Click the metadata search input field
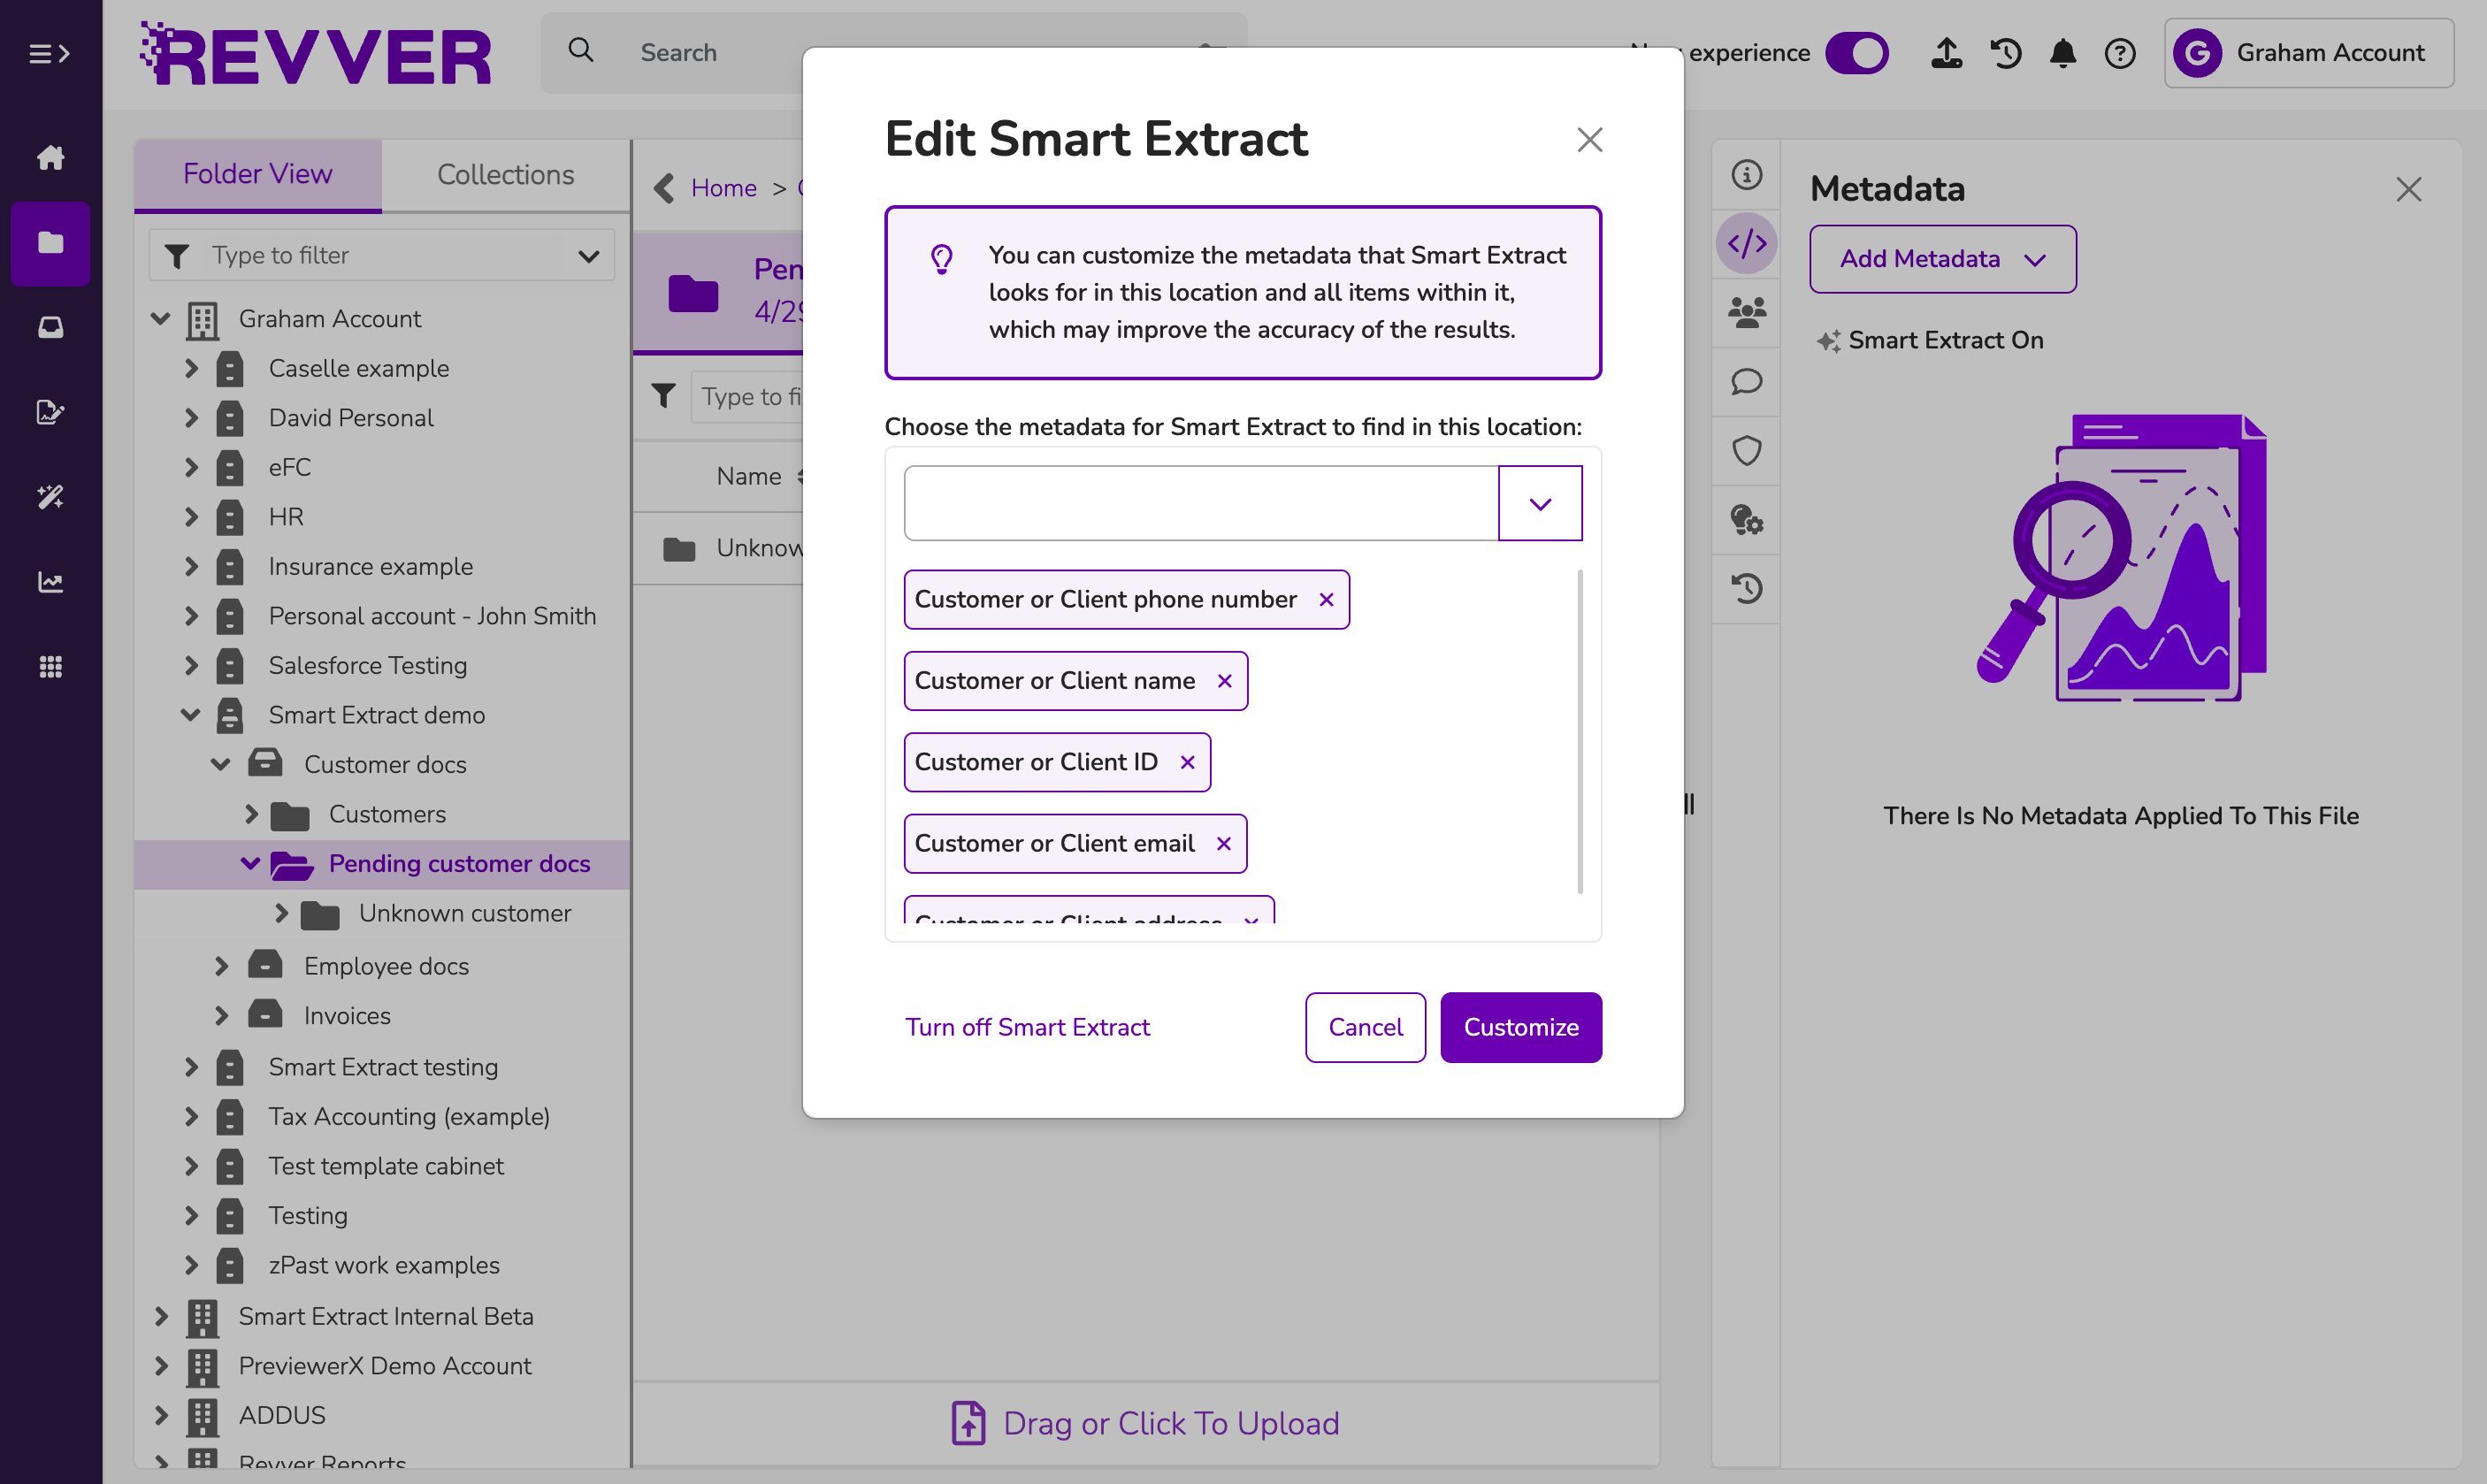This screenshot has width=2487, height=1484. (1200, 503)
